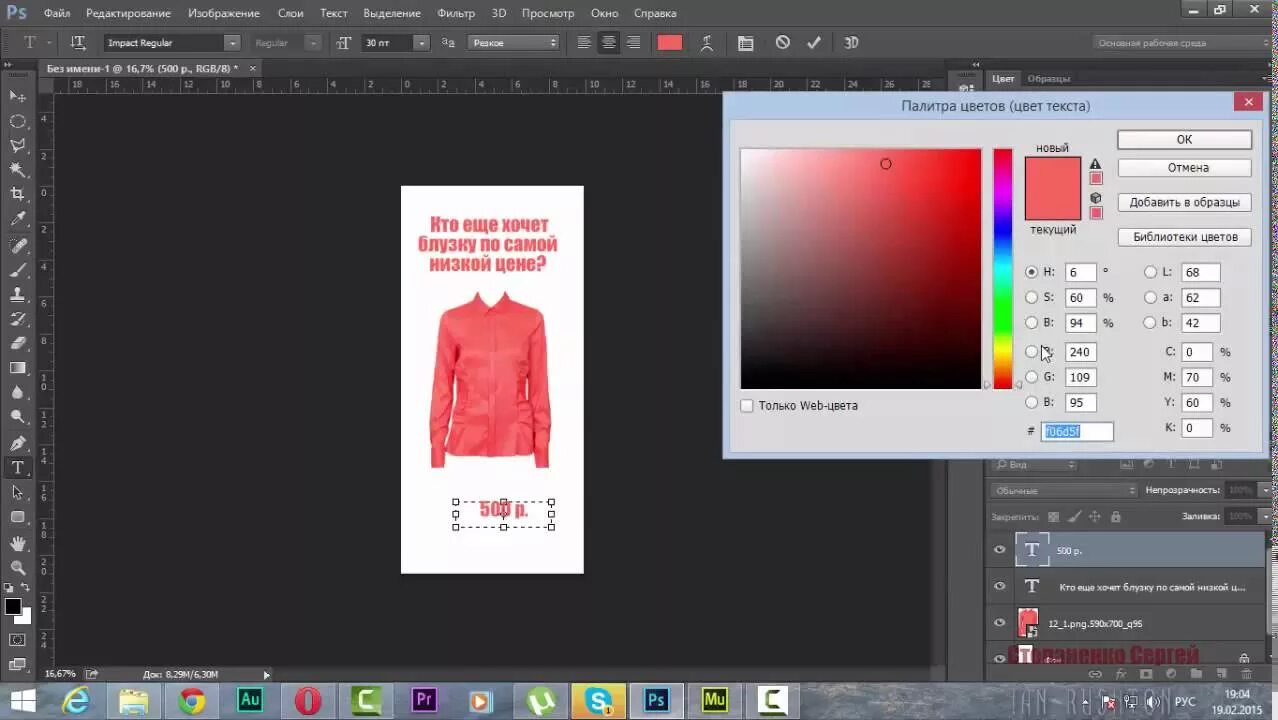This screenshot has height=720, width=1278.
Task: Select the Elliptical Marquee tool
Action: pyautogui.click(x=18, y=121)
